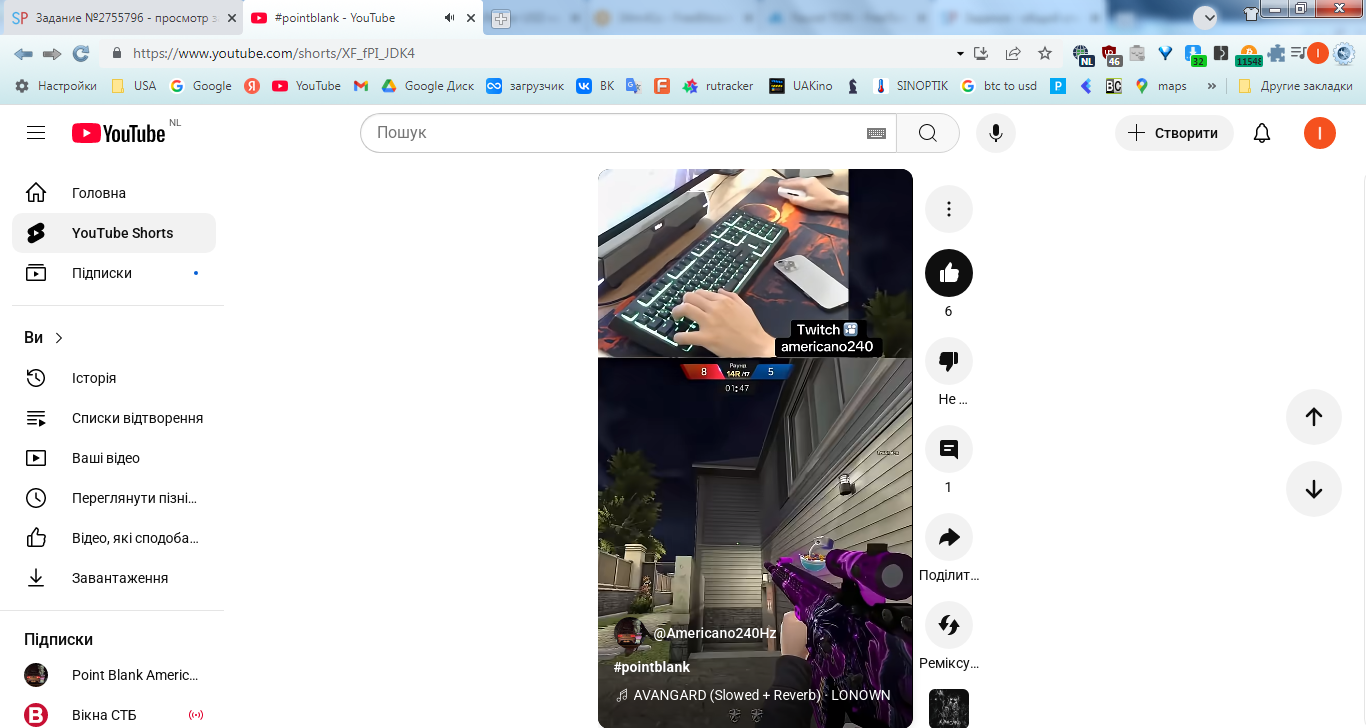The width and height of the screenshot is (1366, 728).
Task: Expand the Ви section chevron
Action: (59, 338)
